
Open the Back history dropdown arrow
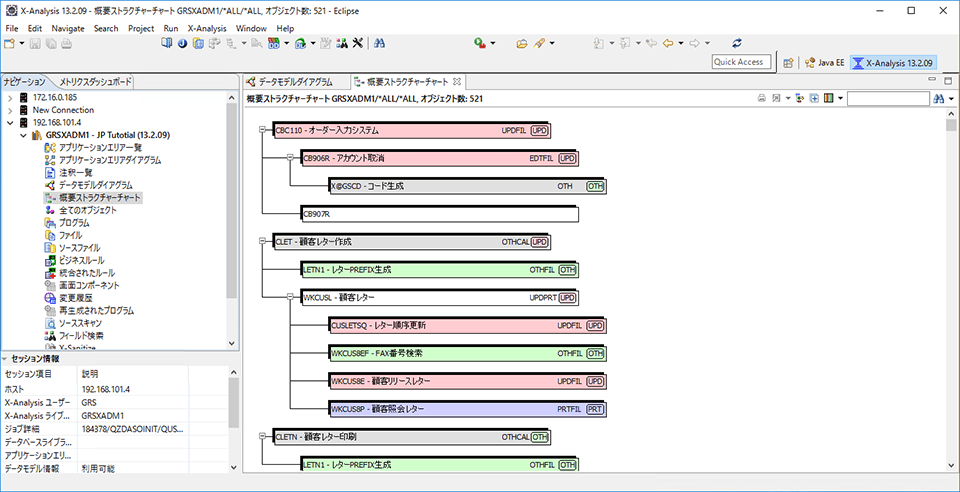[x=681, y=43]
